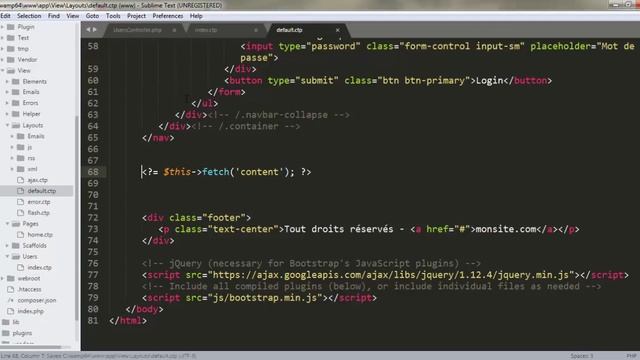The image size is (640, 360).
Task: Click the googleapis jQuery URL on line 77
Action: coord(391,275)
